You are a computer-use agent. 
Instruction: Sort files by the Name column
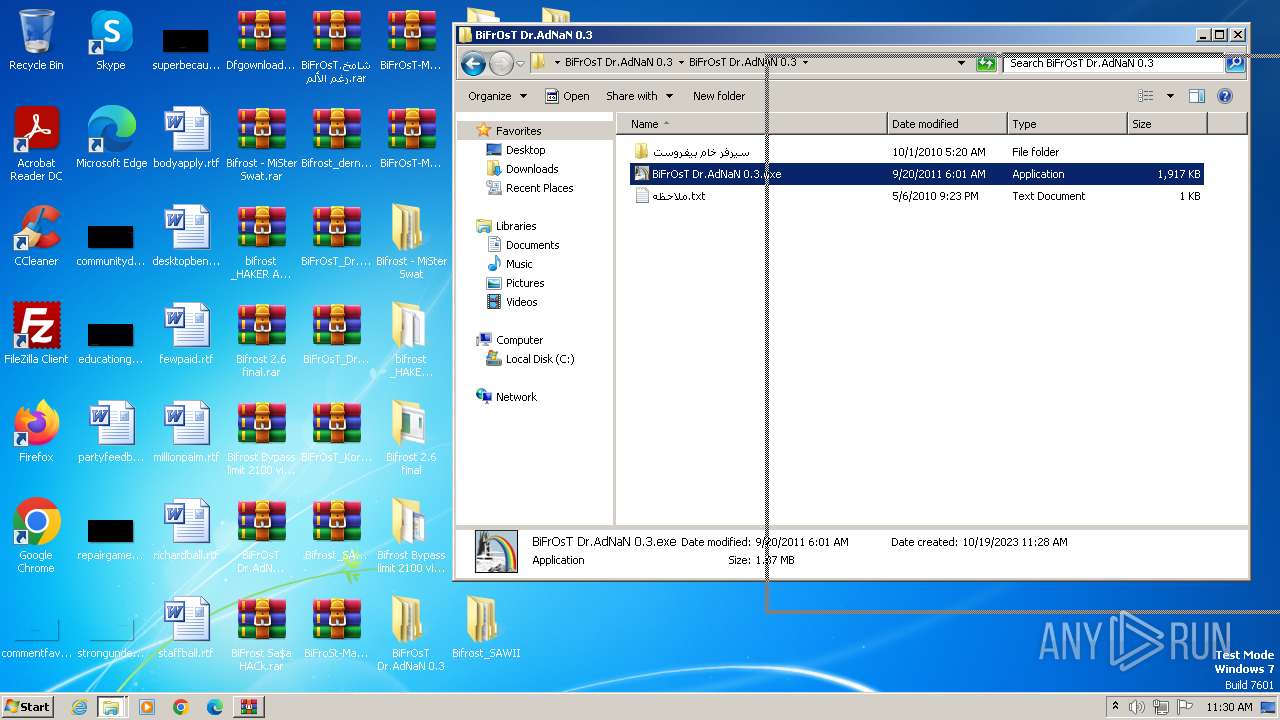pos(752,124)
